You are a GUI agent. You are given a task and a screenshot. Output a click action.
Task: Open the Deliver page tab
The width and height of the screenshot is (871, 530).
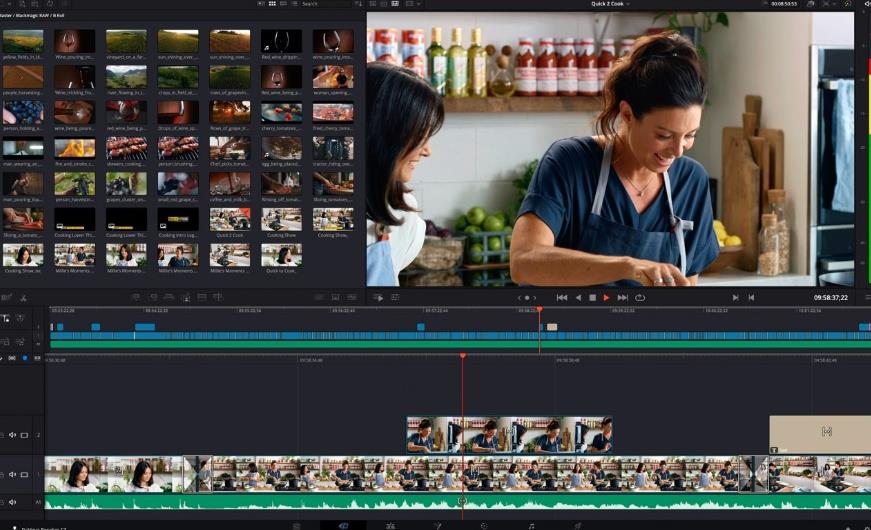(x=578, y=526)
